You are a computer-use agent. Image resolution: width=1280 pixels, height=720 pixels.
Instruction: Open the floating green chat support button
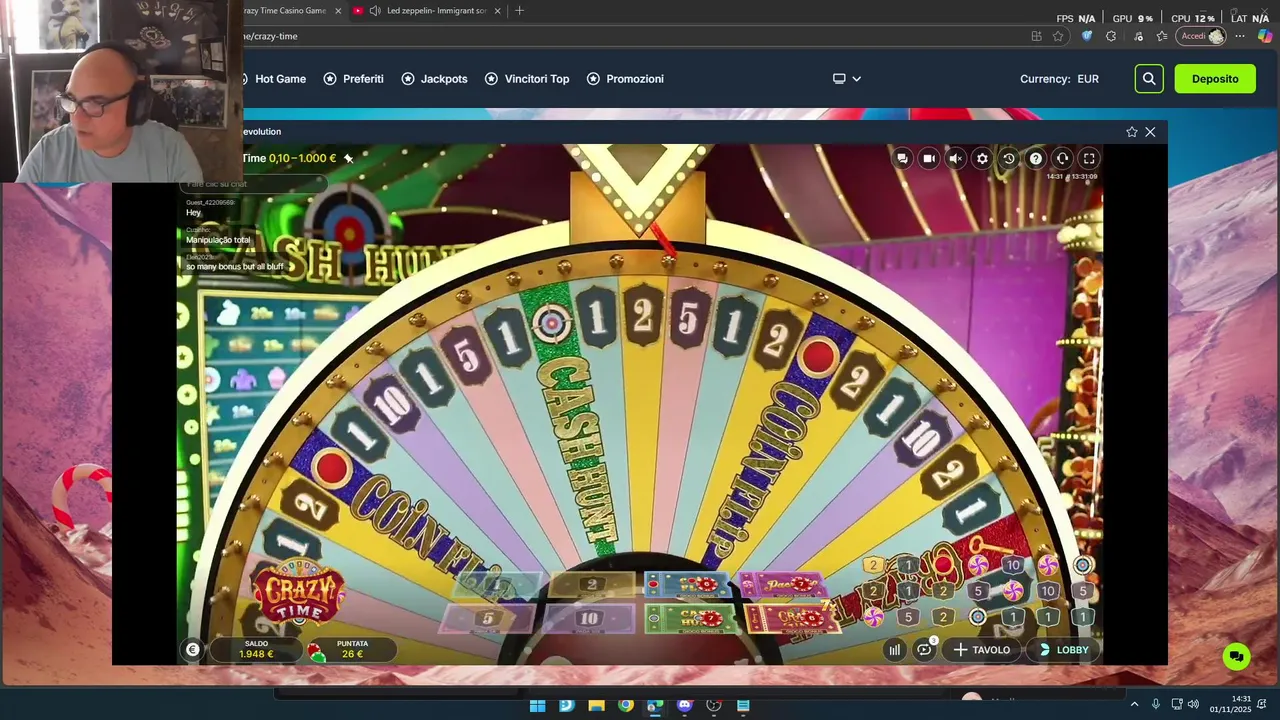(x=1237, y=656)
